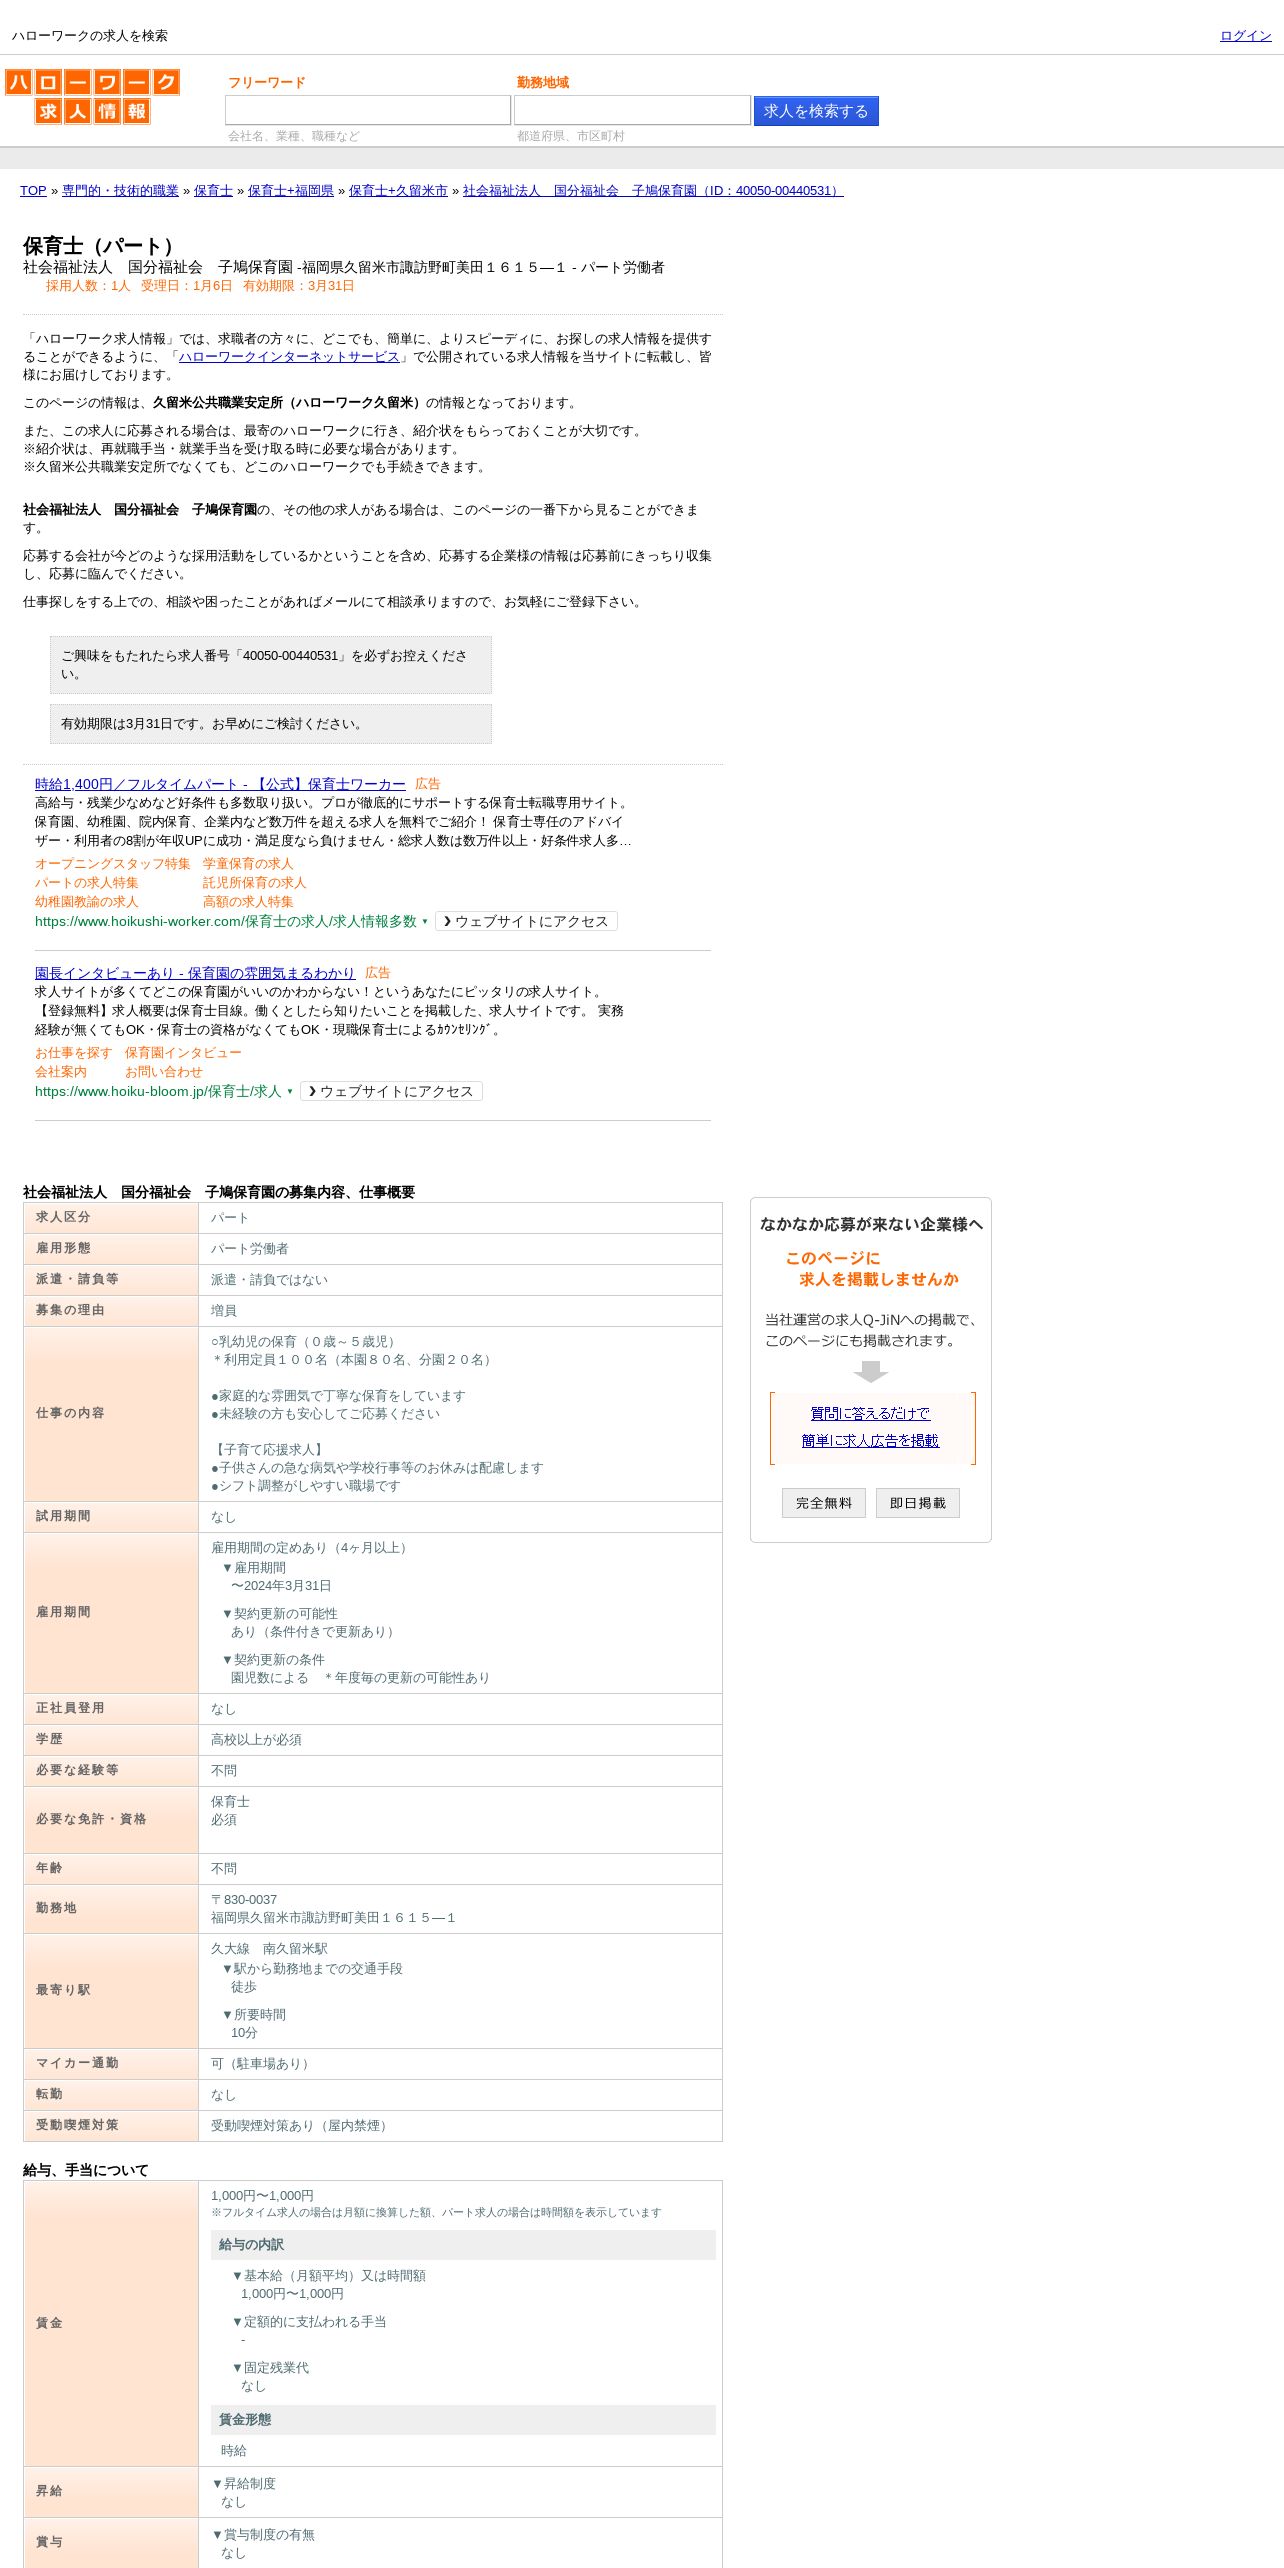Open the 保育士 breadcrumb link
Screen dimensions: 1284x2568
click(213, 191)
